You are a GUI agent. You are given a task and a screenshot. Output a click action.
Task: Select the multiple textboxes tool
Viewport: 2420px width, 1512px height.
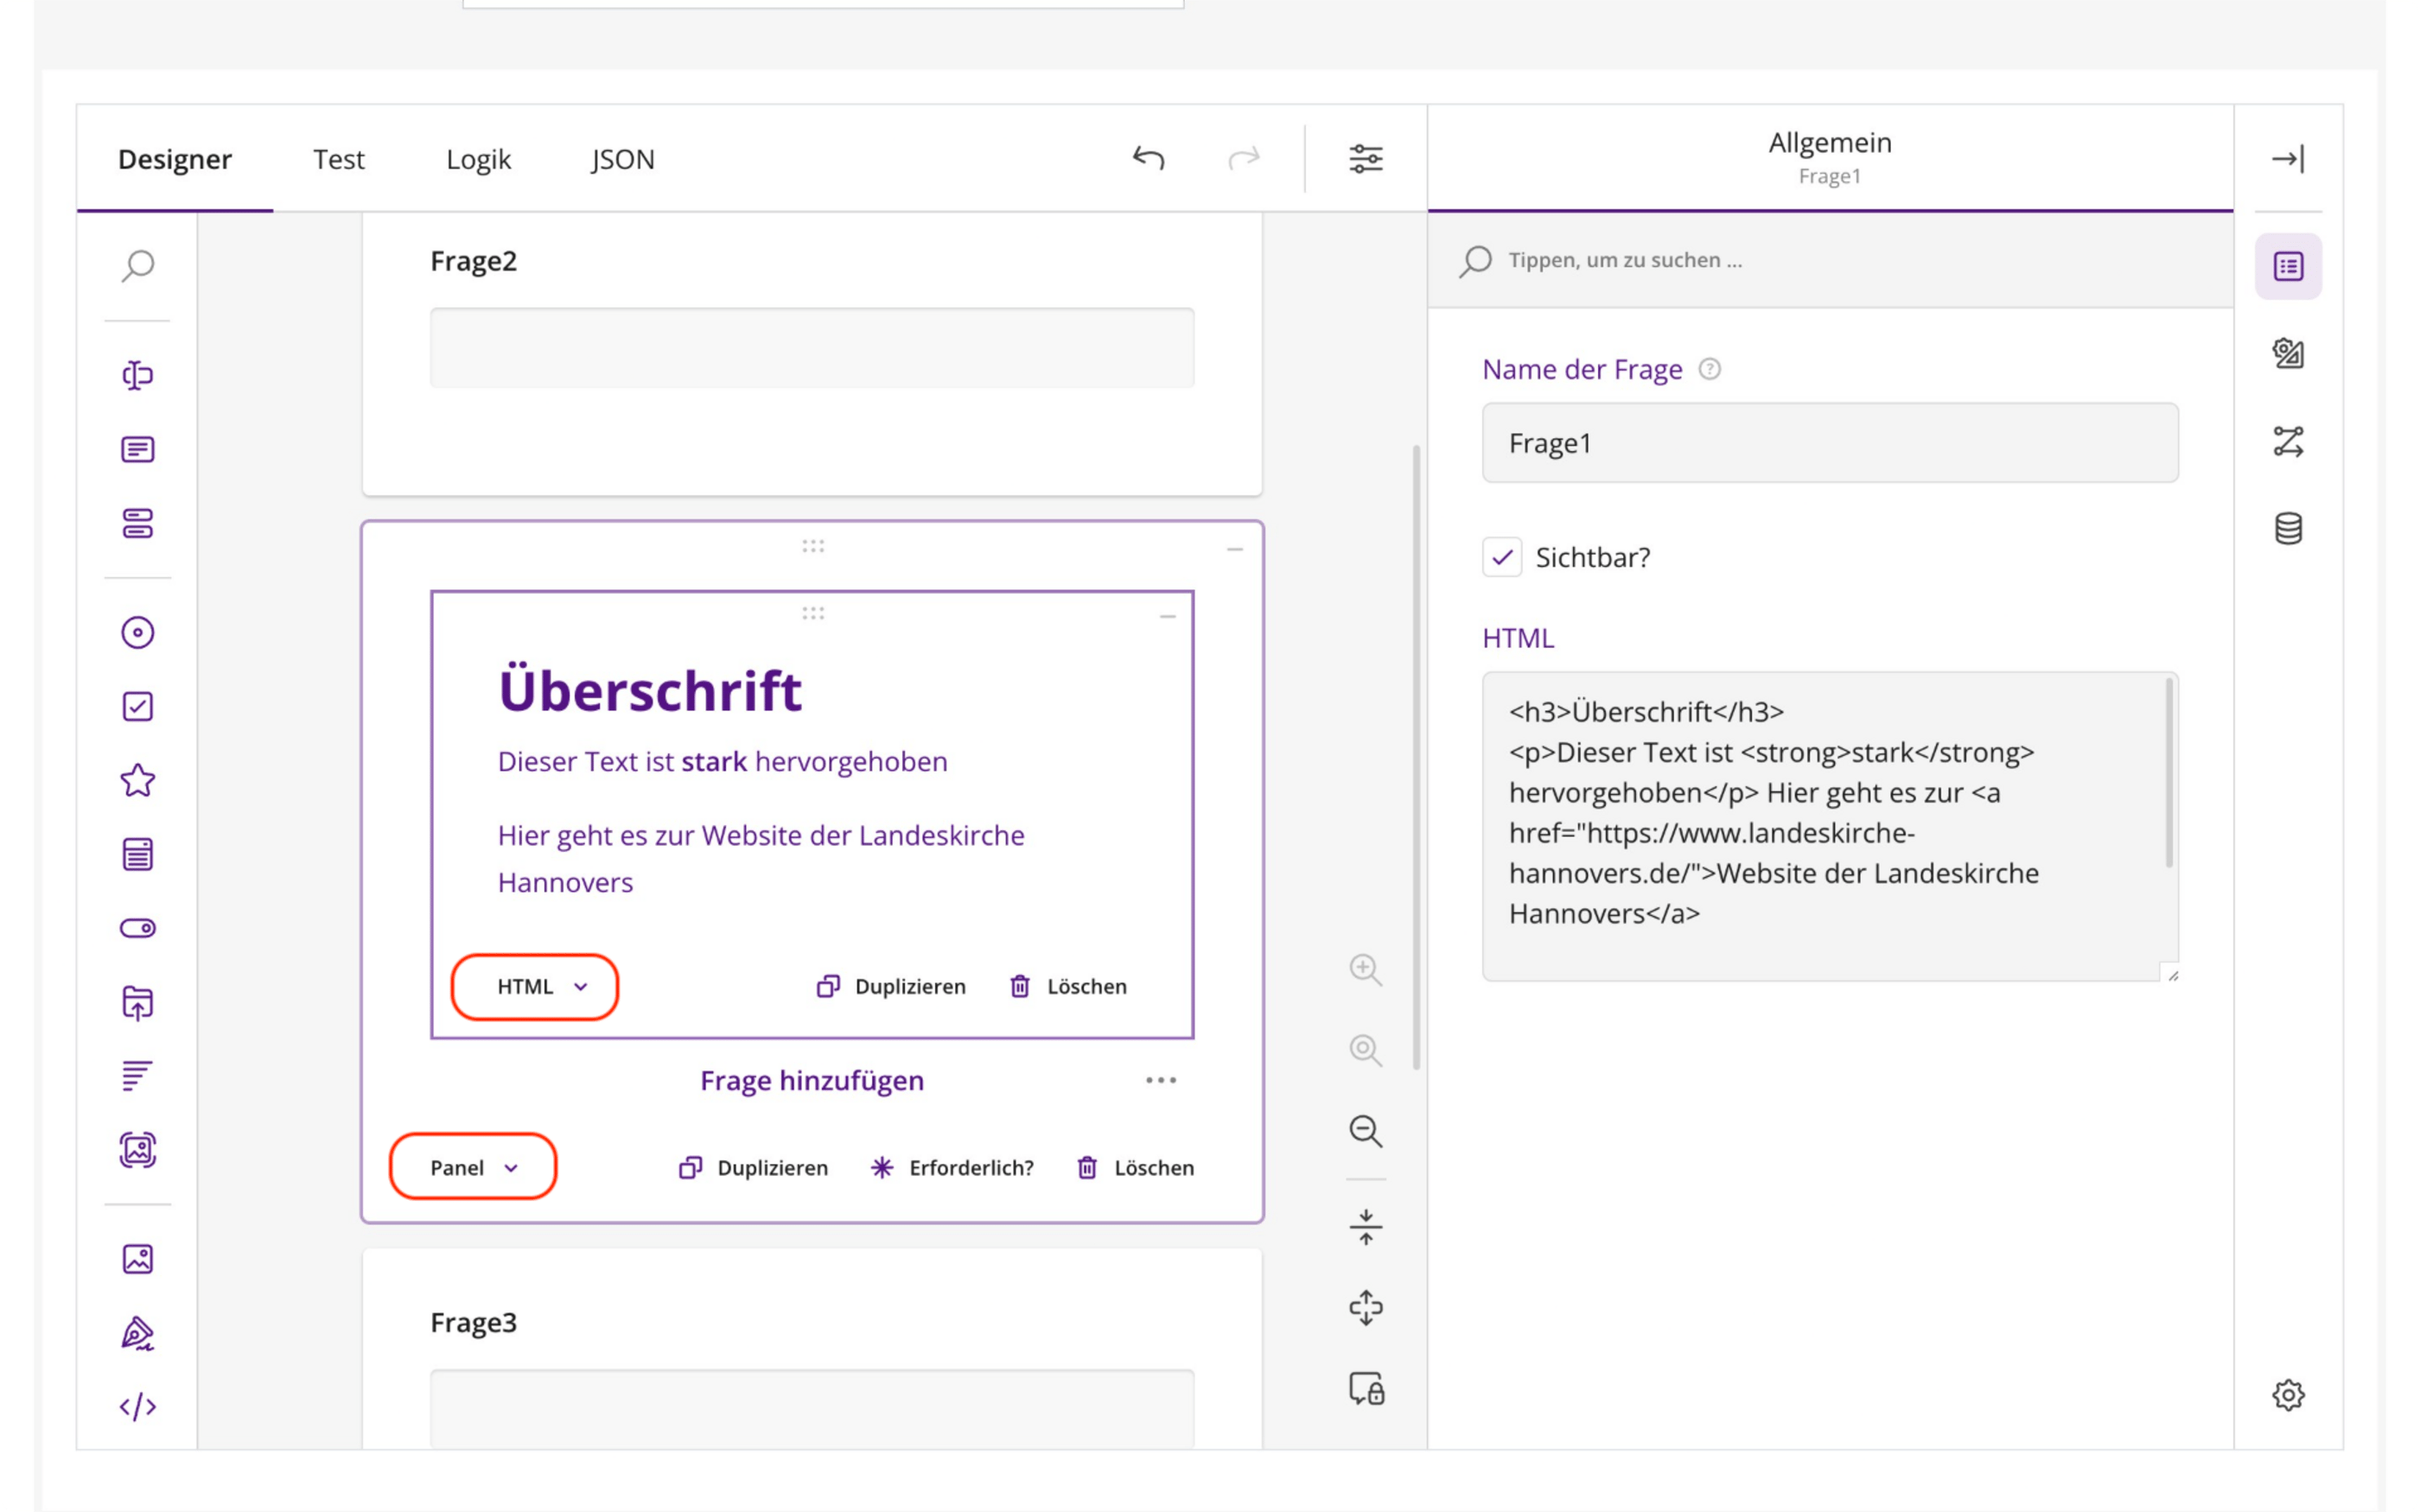click(138, 523)
